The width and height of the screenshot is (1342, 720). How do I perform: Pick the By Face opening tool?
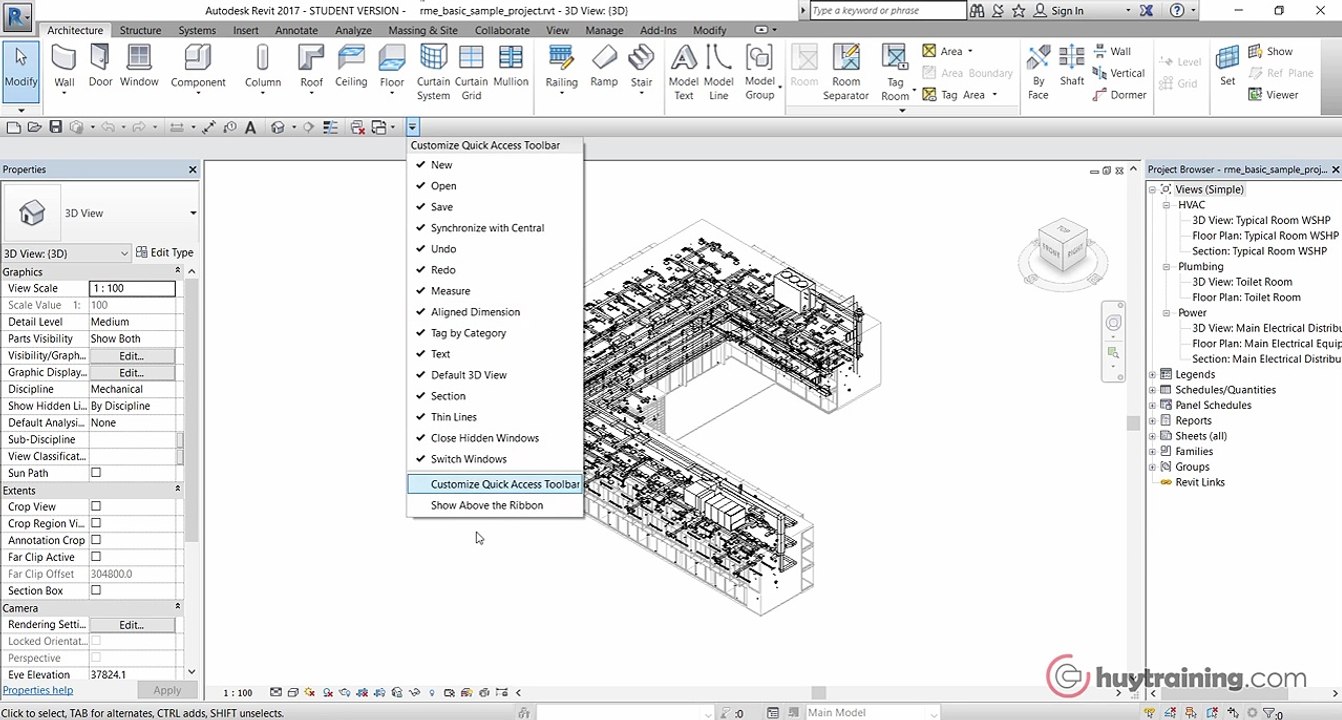[1039, 72]
